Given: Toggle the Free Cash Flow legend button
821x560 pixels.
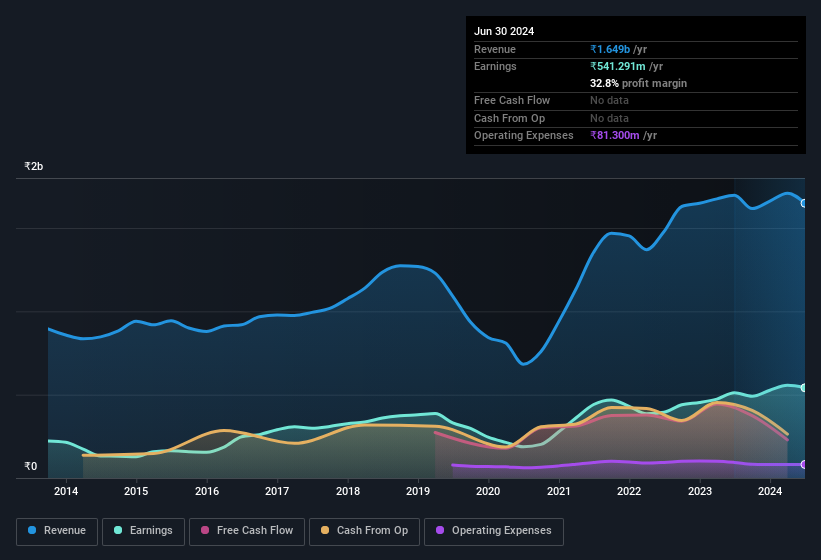Looking at the screenshot, I should [247, 532].
